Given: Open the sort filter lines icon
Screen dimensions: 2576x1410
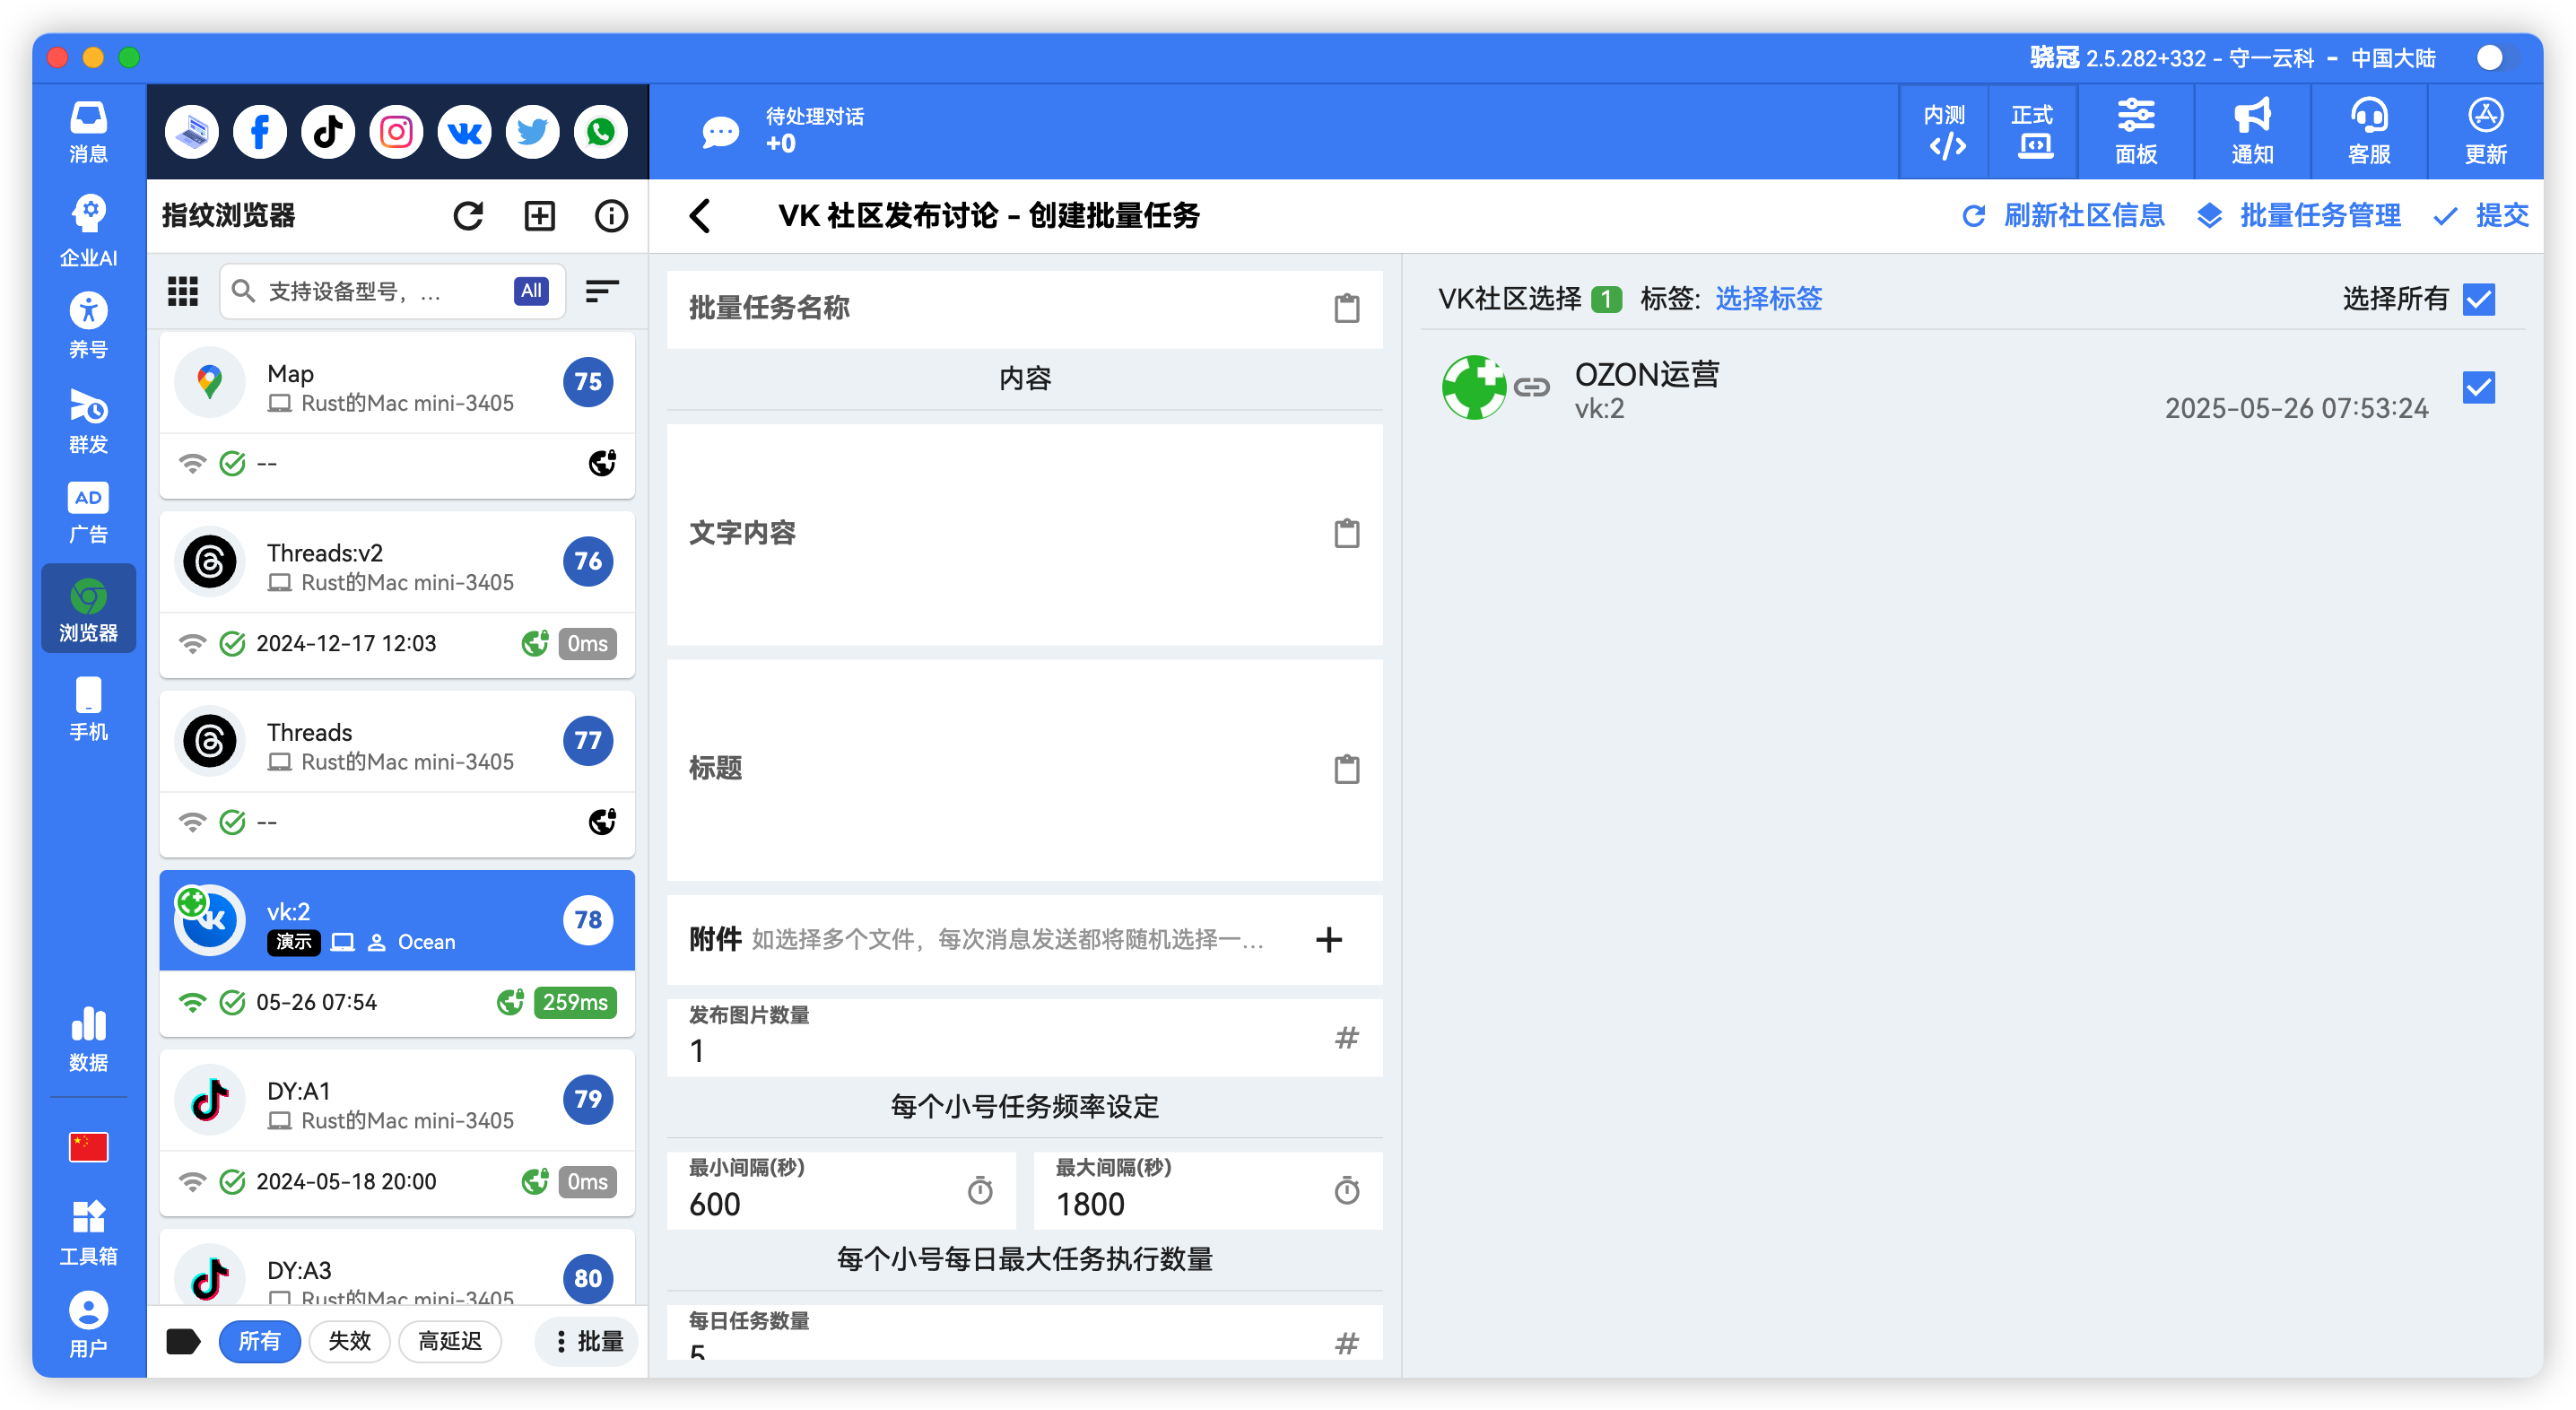Looking at the screenshot, I should click(601, 291).
